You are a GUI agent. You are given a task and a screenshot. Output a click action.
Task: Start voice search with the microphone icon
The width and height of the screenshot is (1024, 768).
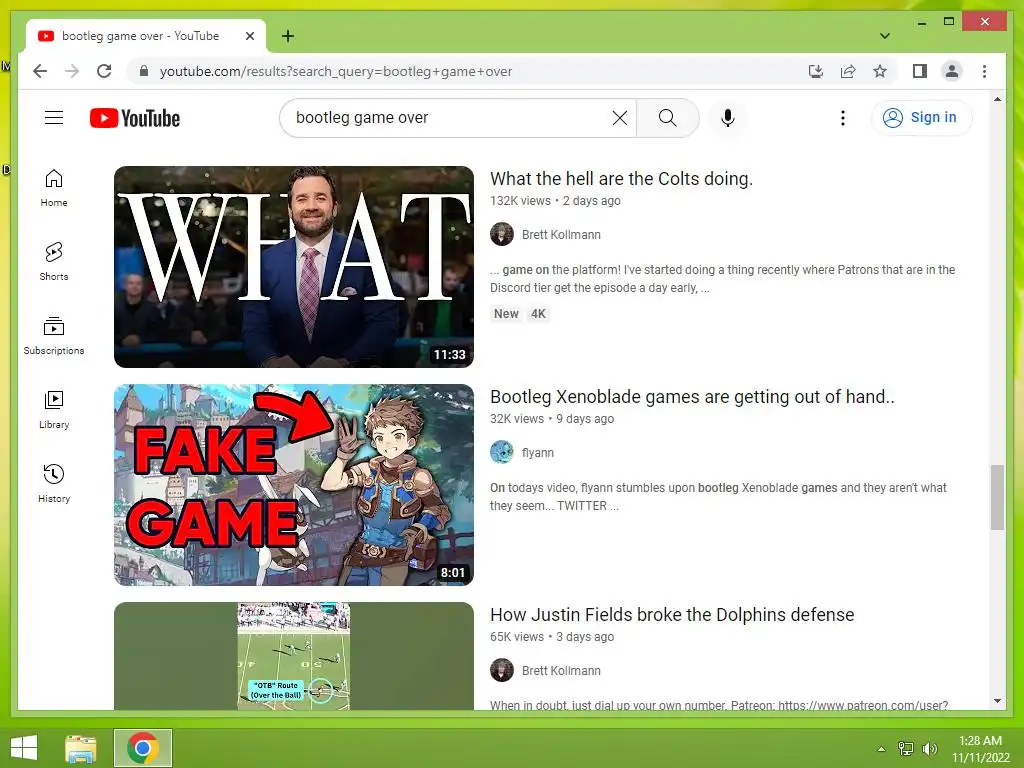(728, 118)
